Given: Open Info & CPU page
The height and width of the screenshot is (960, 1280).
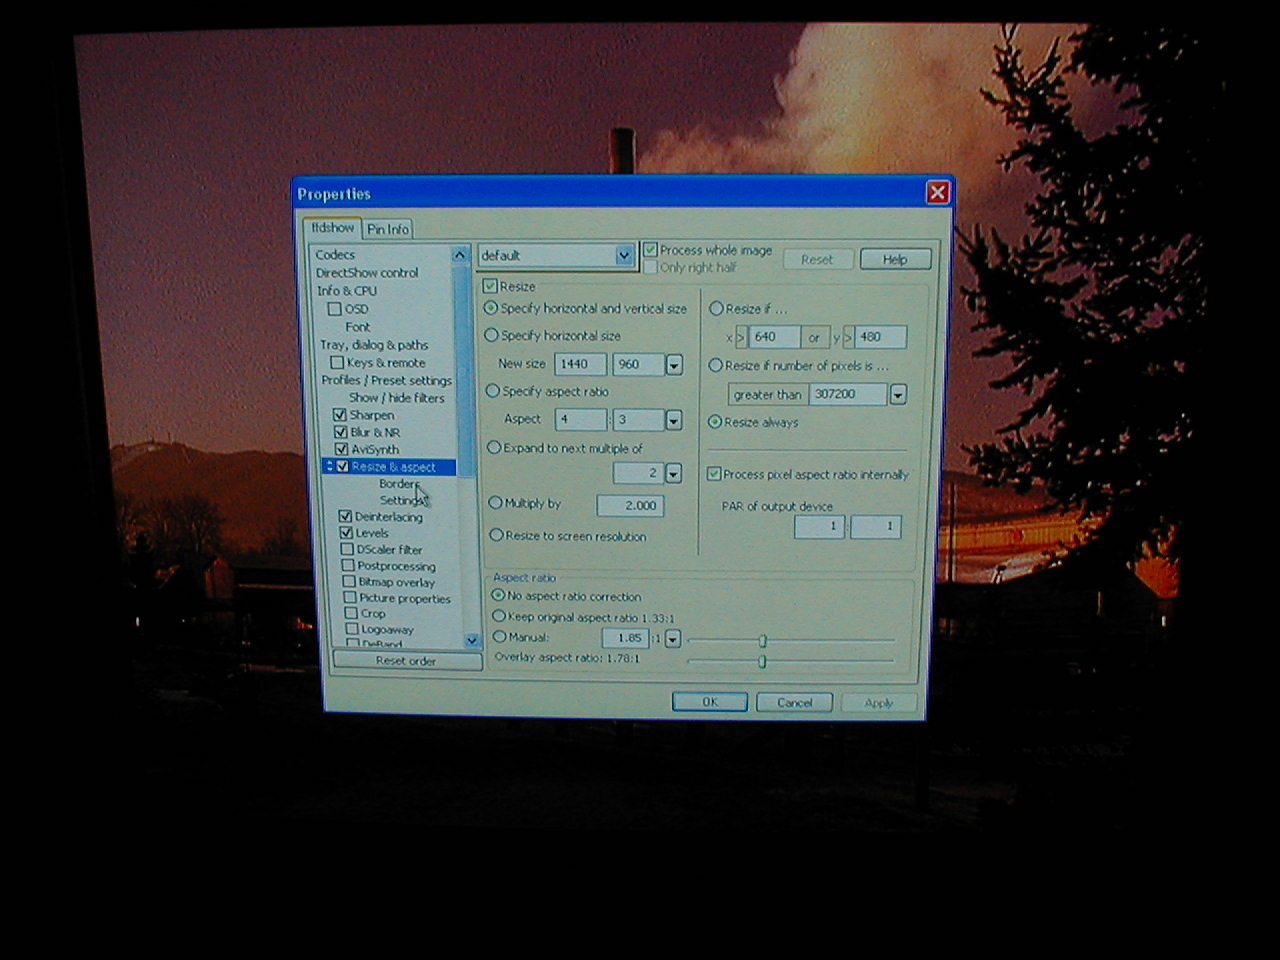Looking at the screenshot, I should click(347, 291).
